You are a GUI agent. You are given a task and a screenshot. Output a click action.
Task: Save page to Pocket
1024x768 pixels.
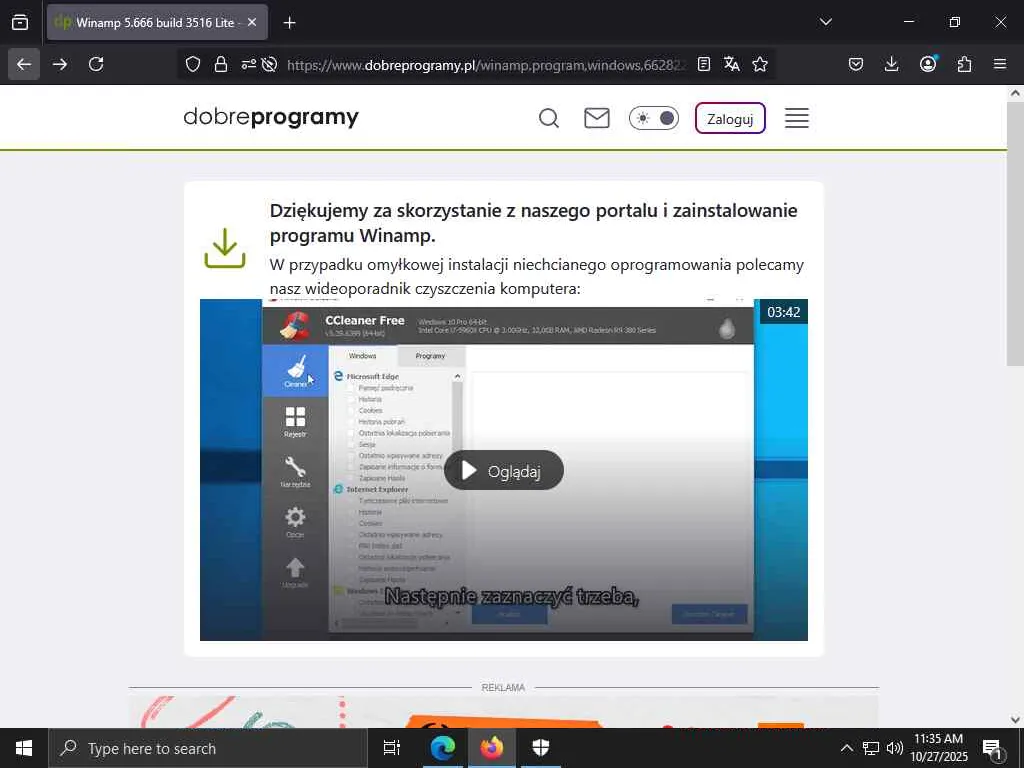856,64
